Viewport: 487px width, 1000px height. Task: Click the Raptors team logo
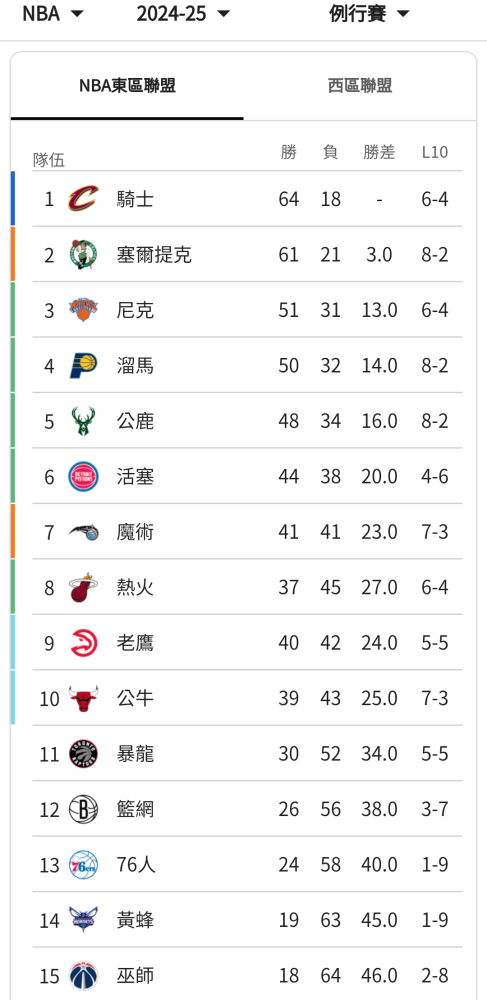click(x=84, y=754)
